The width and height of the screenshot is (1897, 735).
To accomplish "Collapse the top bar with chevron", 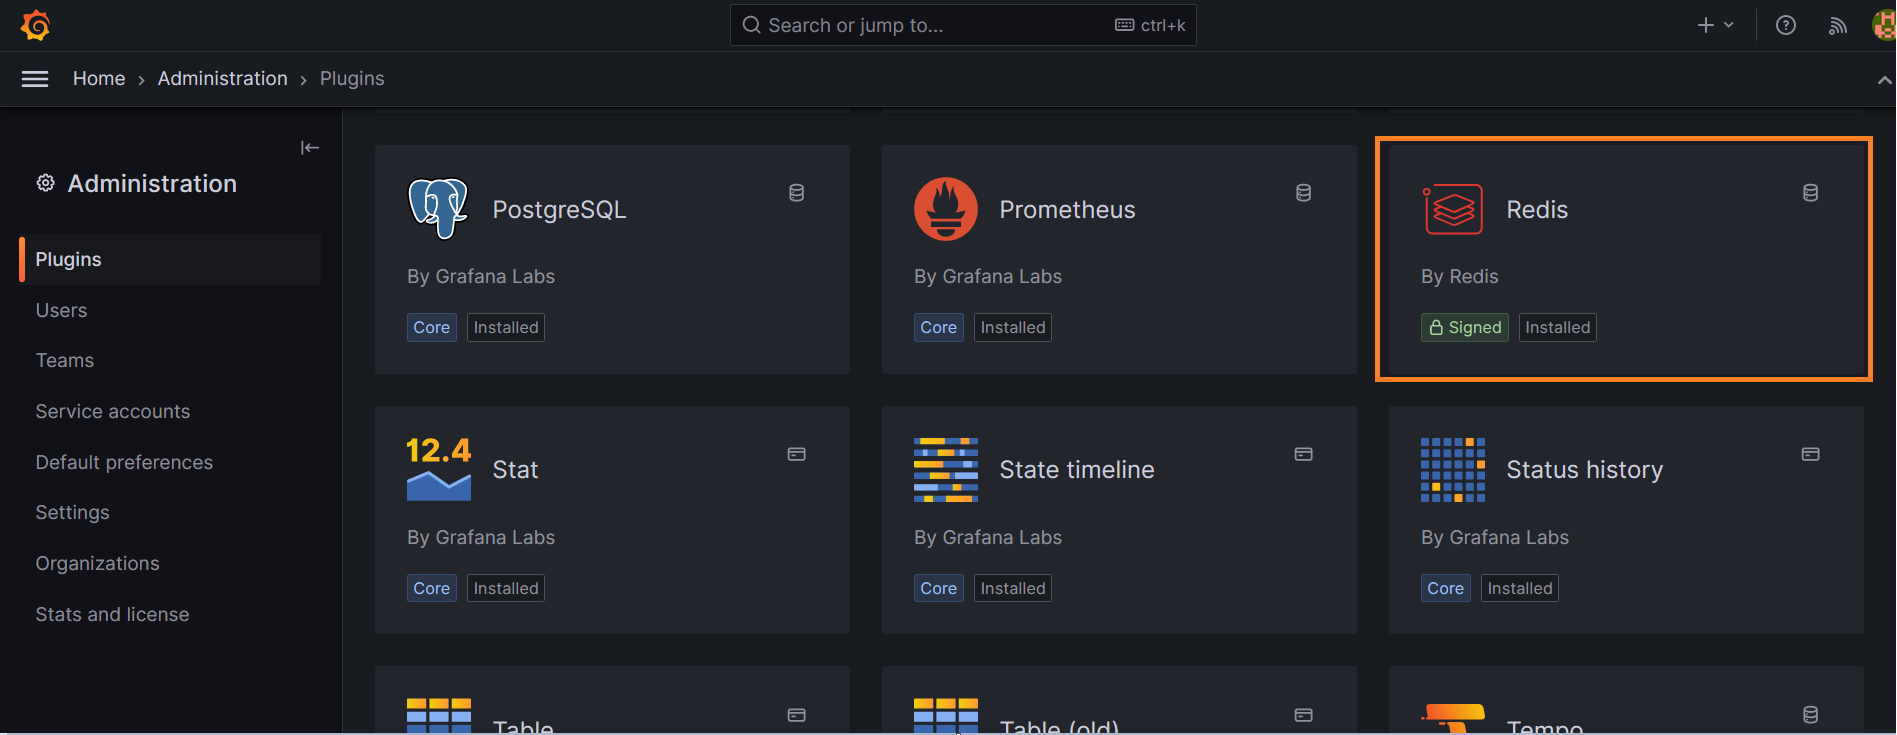I will [x=1884, y=80].
